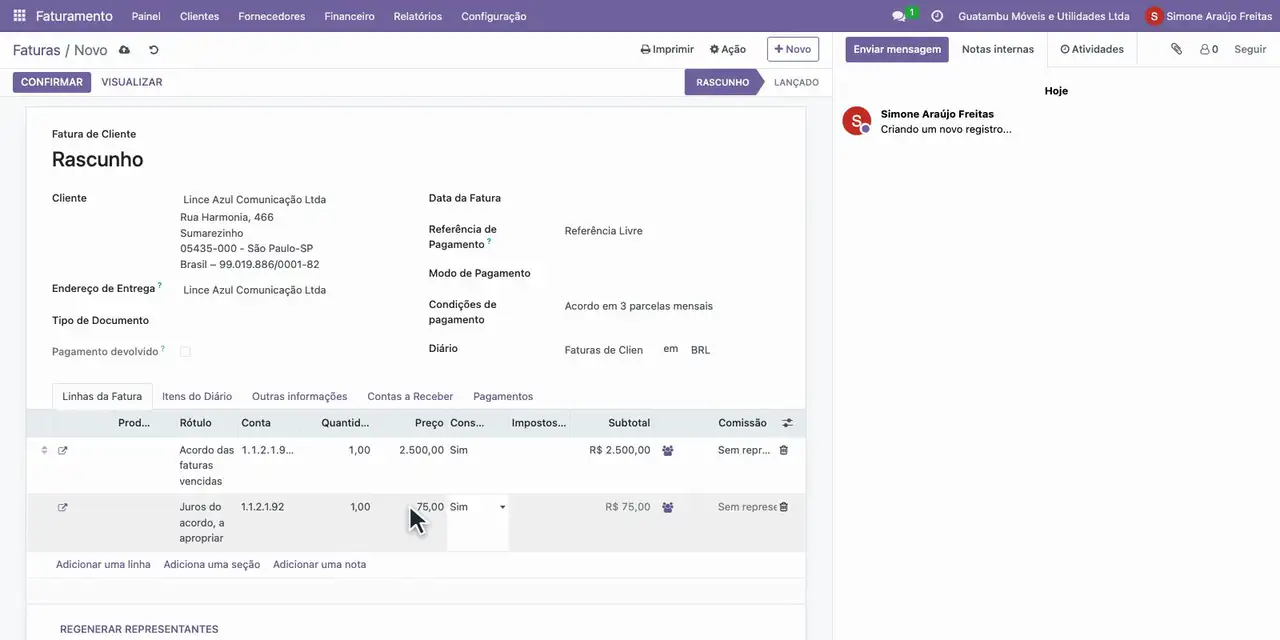Open the Ação dropdown menu
1280x640 pixels.
(x=728, y=49)
